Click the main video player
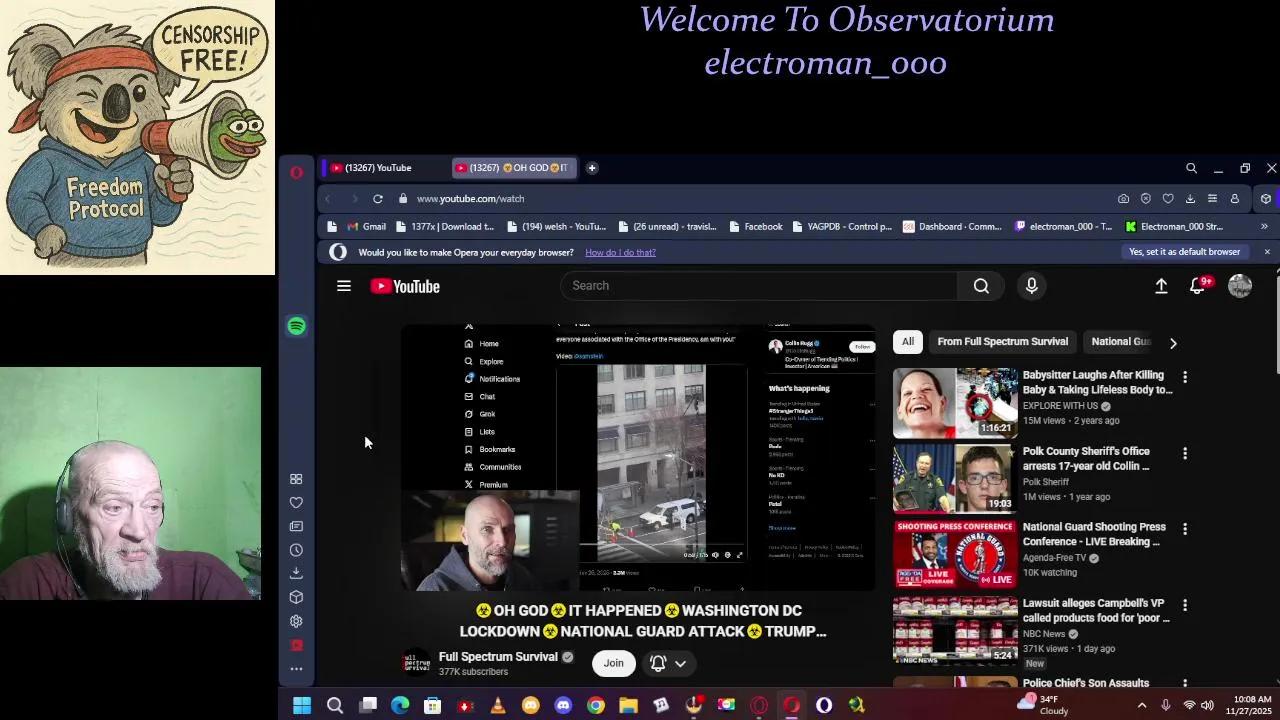The height and width of the screenshot is (720, 1280). coord(638,457)
